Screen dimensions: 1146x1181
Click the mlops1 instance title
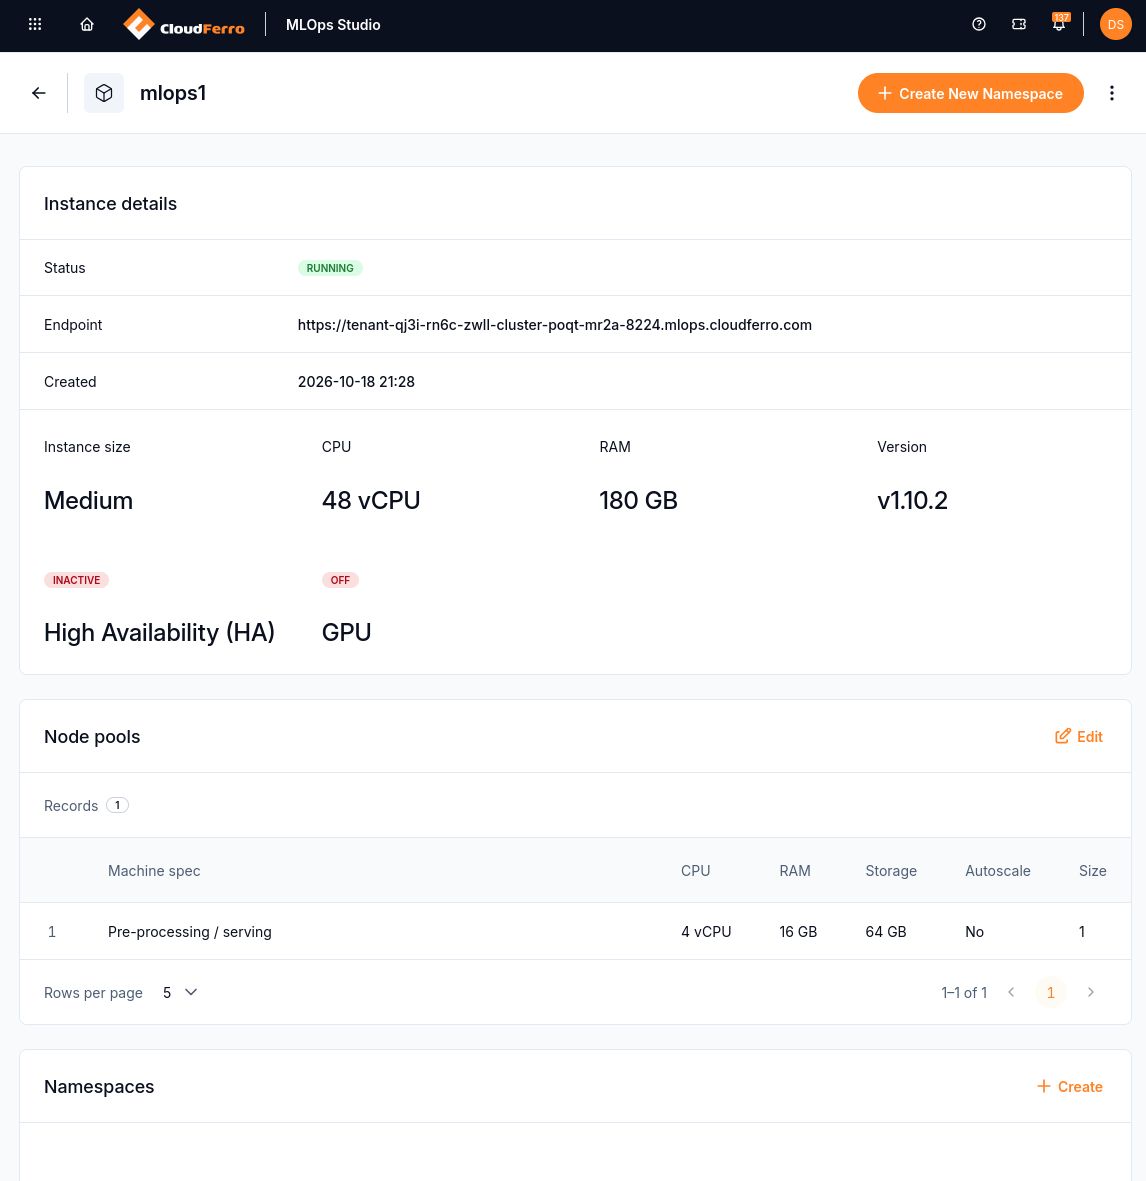point(172,93)
